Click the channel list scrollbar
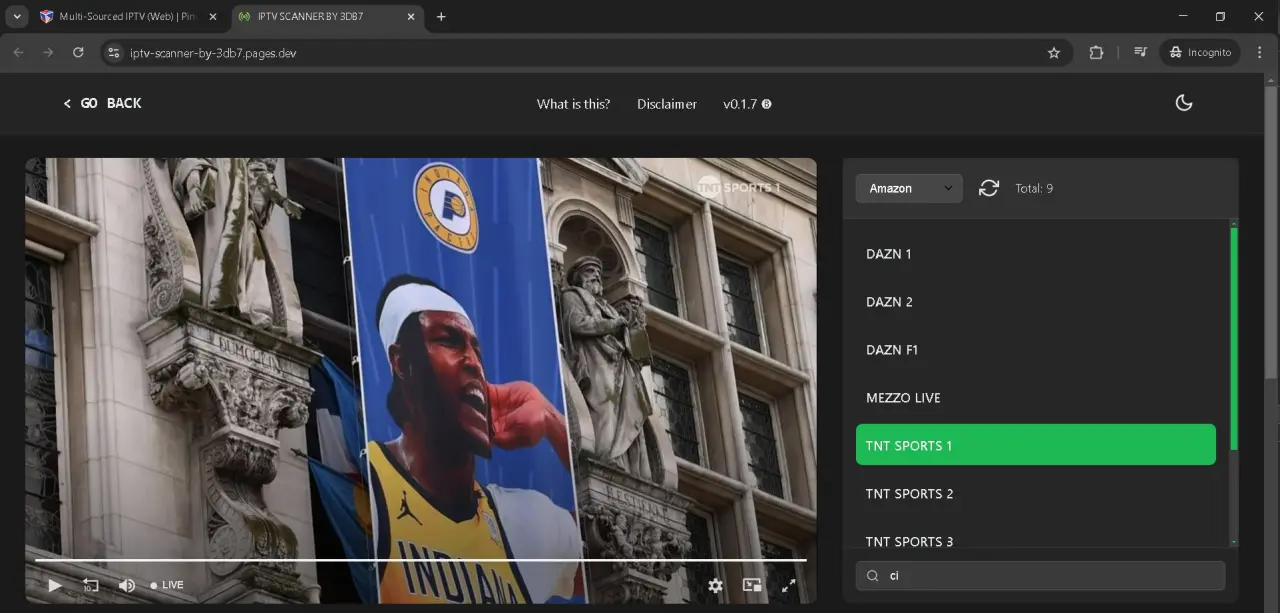 coord(1234,339)
